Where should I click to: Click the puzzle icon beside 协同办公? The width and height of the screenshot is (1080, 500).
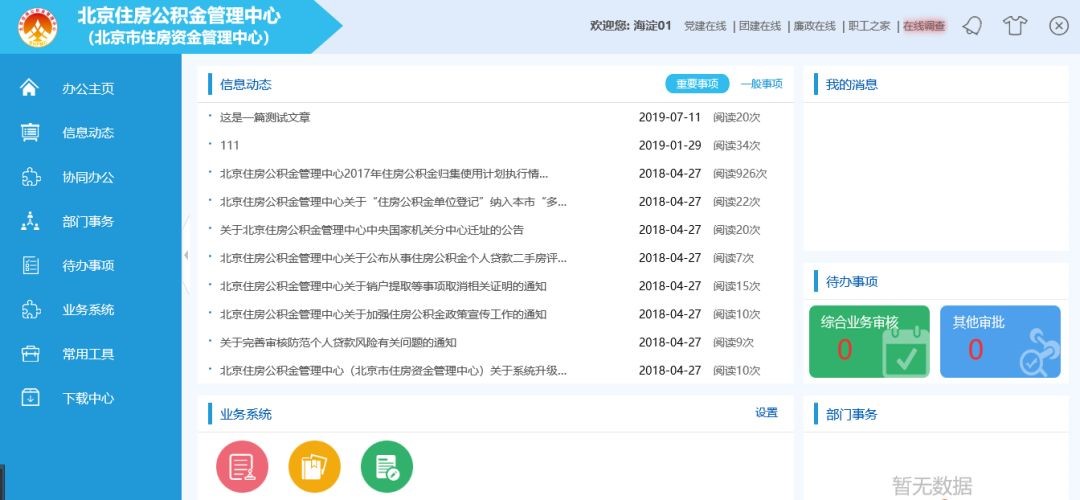pyautogui.click(x=30, y=177)
